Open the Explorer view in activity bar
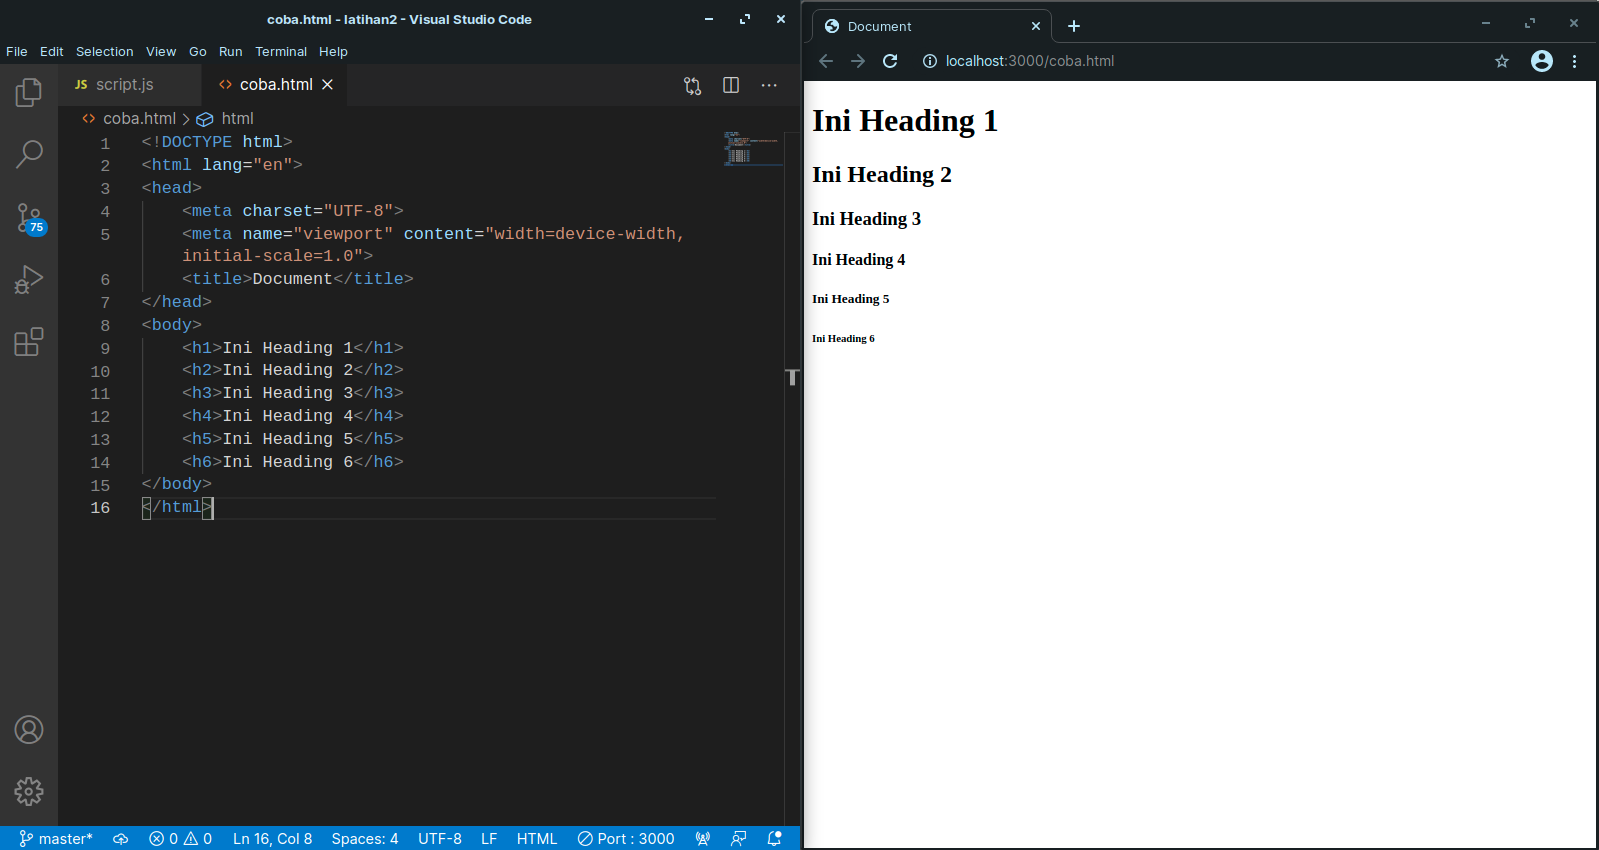Screen dimensions: 1599x850 pyautogui.click(x=29, y=93)
